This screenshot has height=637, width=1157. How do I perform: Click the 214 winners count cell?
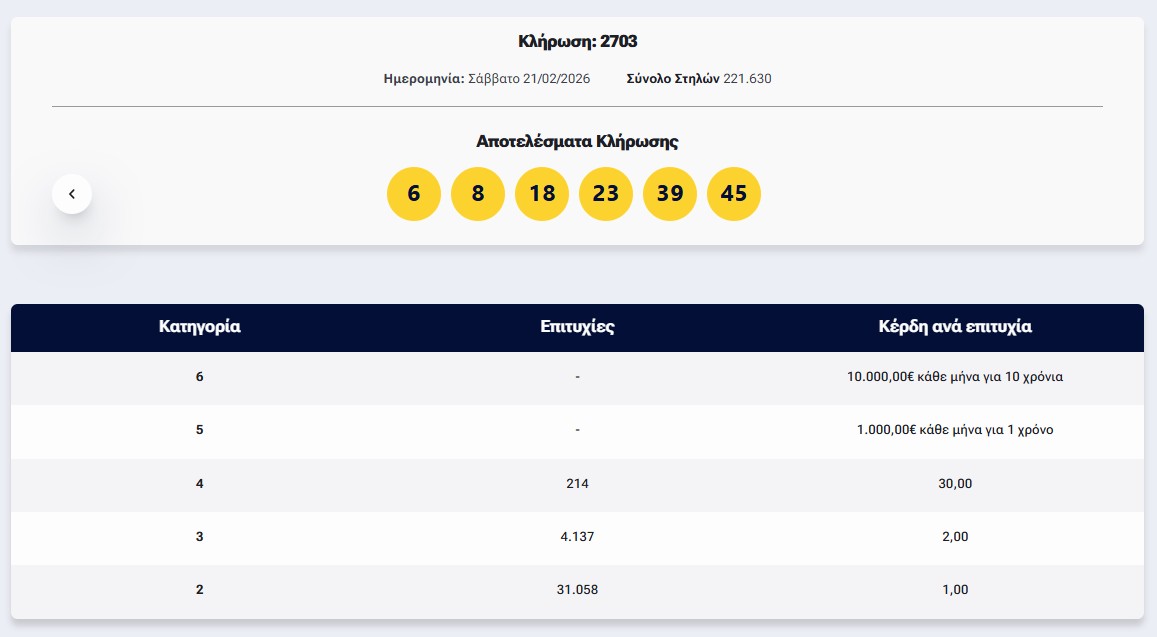click(577, 483)
